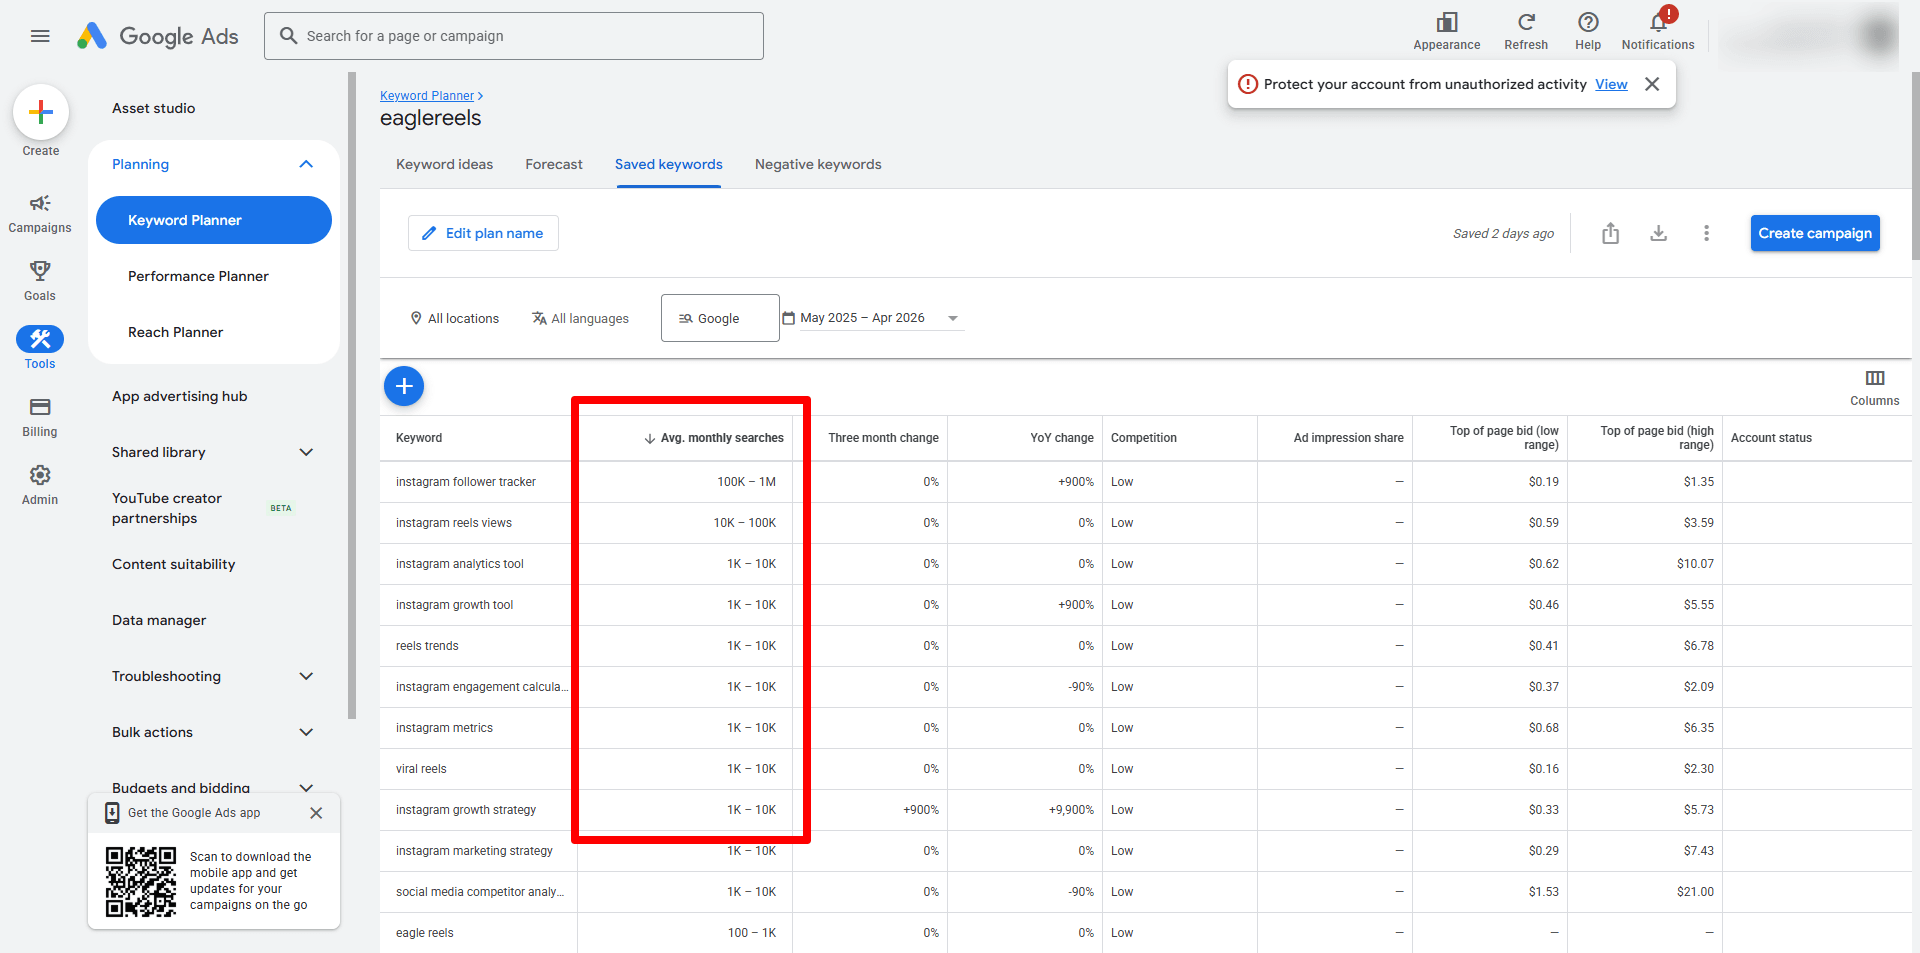The height and width of the screenshot is (953, 1920).
Task: Click the QR code image
Action: click(141, 881)
